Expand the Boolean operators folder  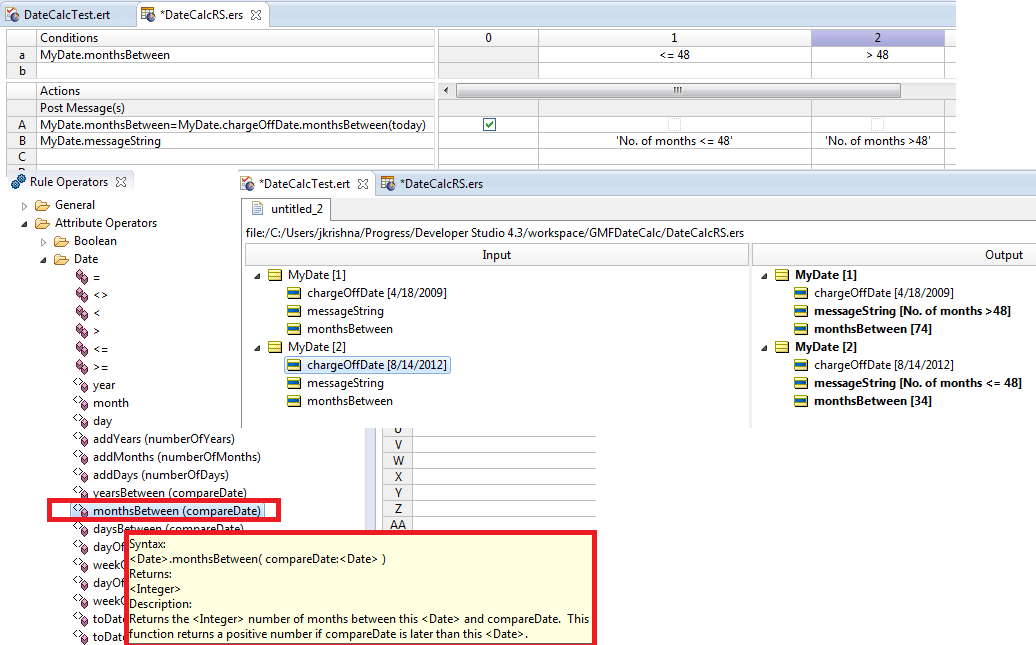(x=44, y=242)
